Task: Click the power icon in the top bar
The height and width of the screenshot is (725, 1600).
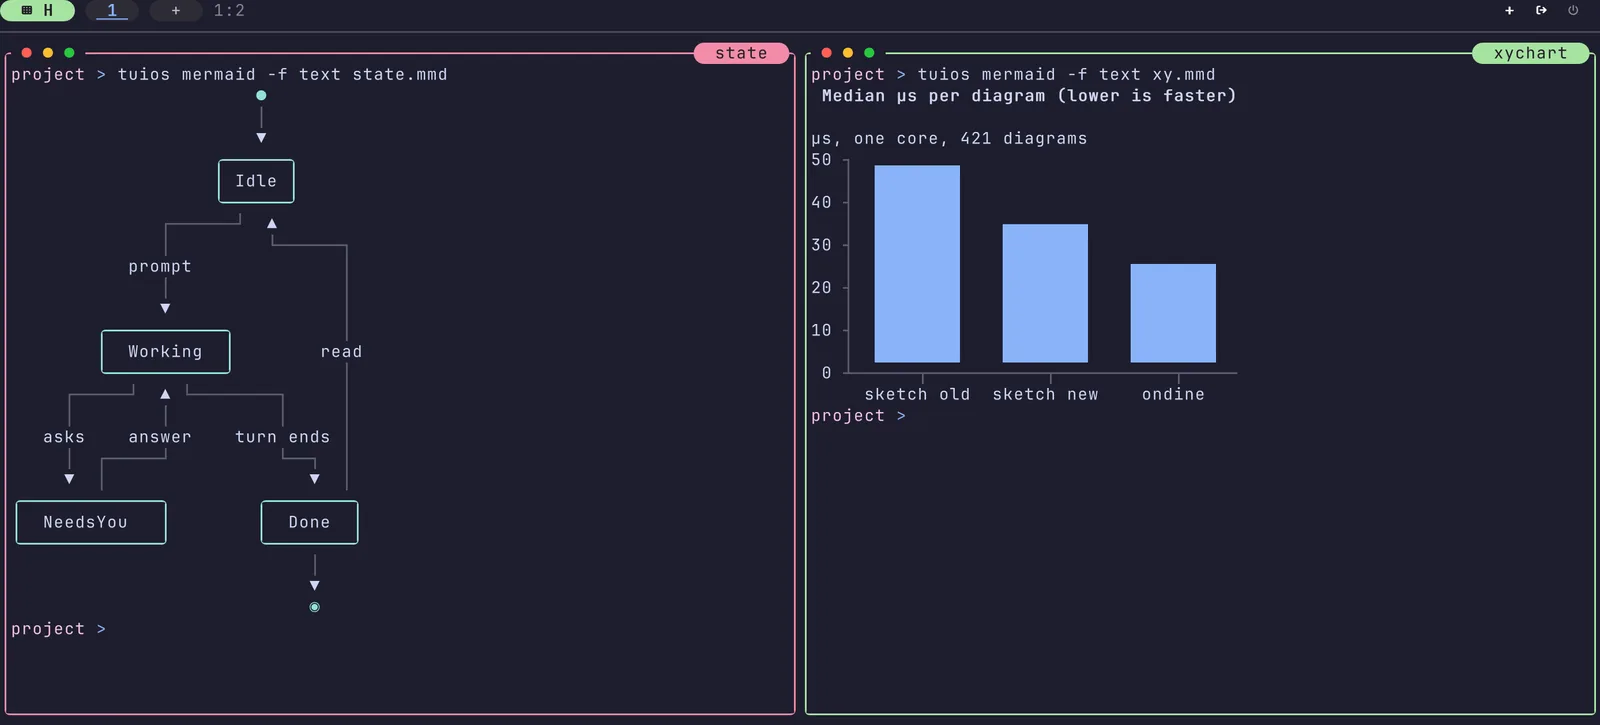Action: pos(1573,11)
